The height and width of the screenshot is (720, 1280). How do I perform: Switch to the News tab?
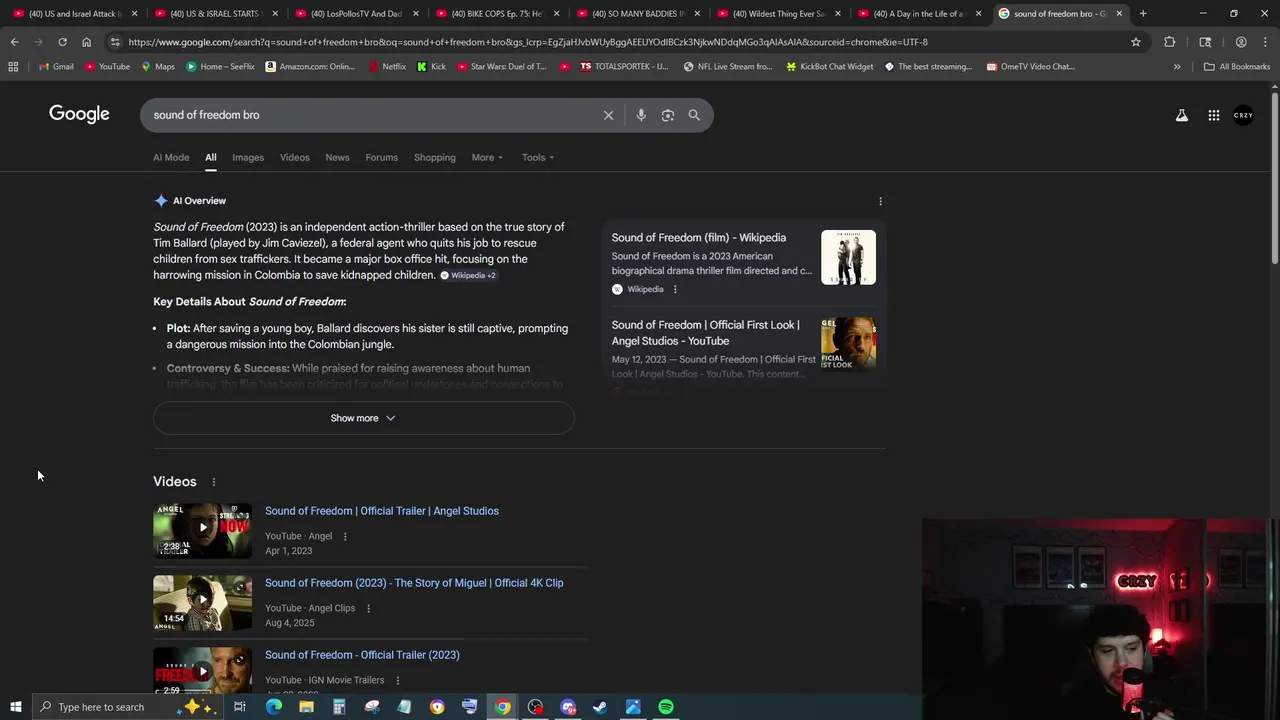click(x=337, y=157)
